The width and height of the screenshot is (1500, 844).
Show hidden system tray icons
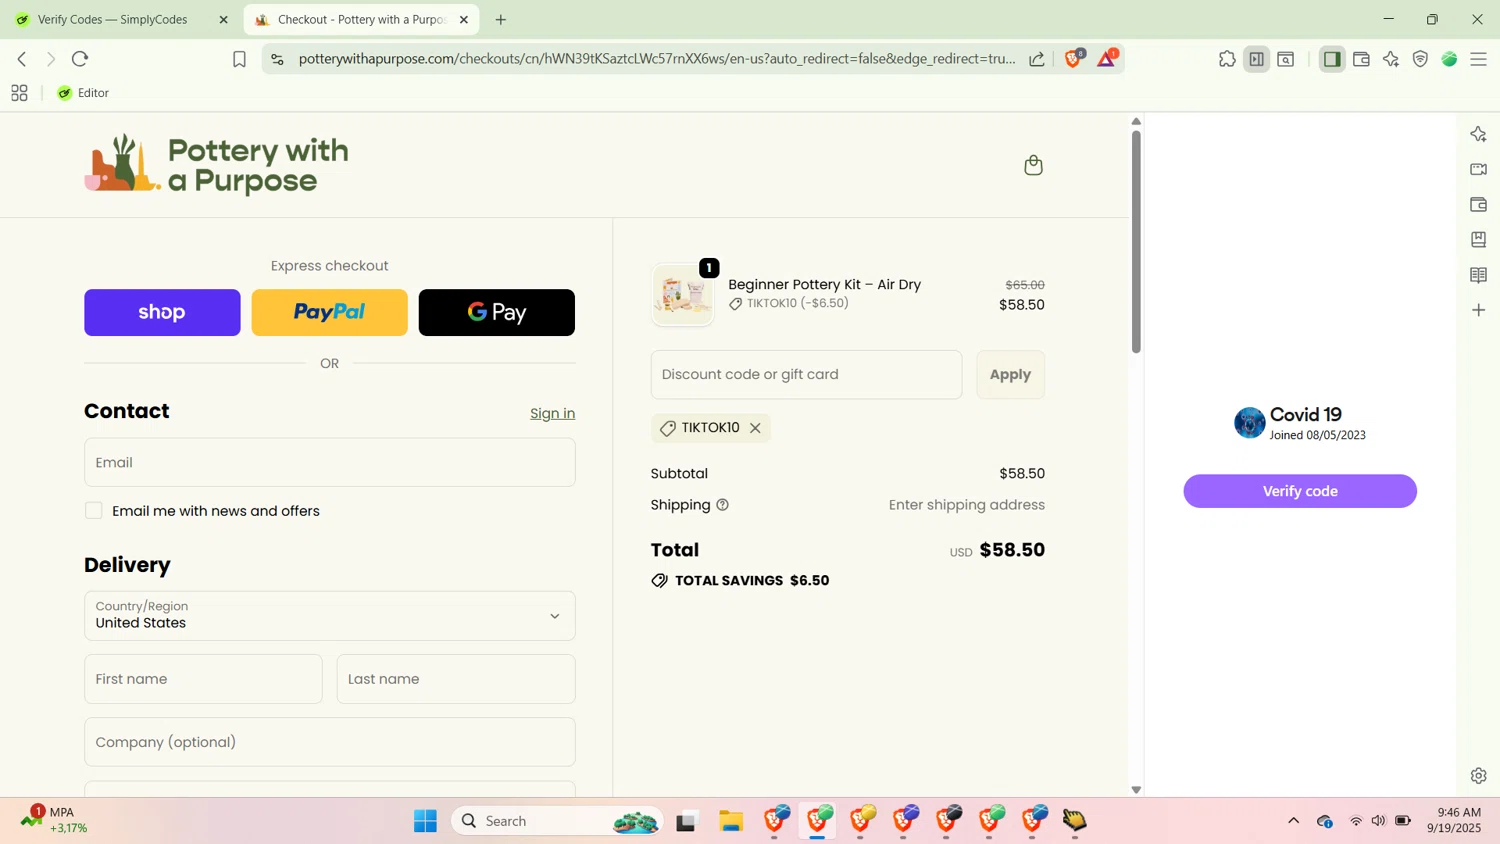coord(1293,821)
